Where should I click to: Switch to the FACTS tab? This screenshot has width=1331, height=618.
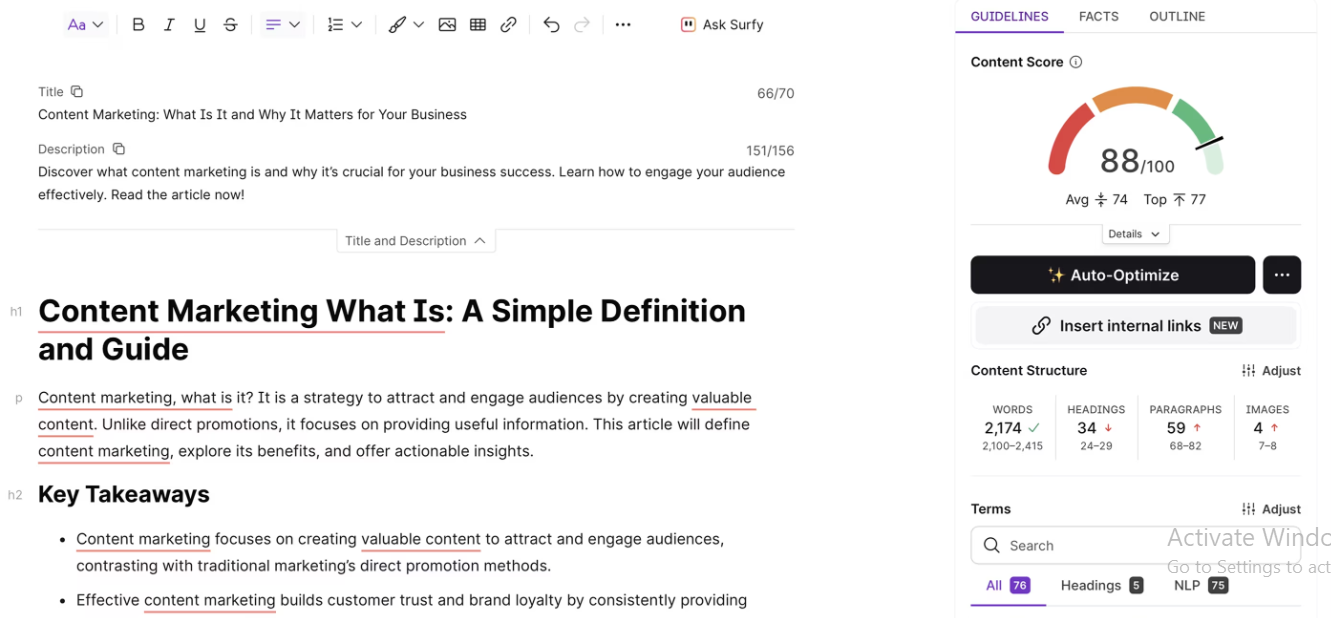pos(1098,16)
